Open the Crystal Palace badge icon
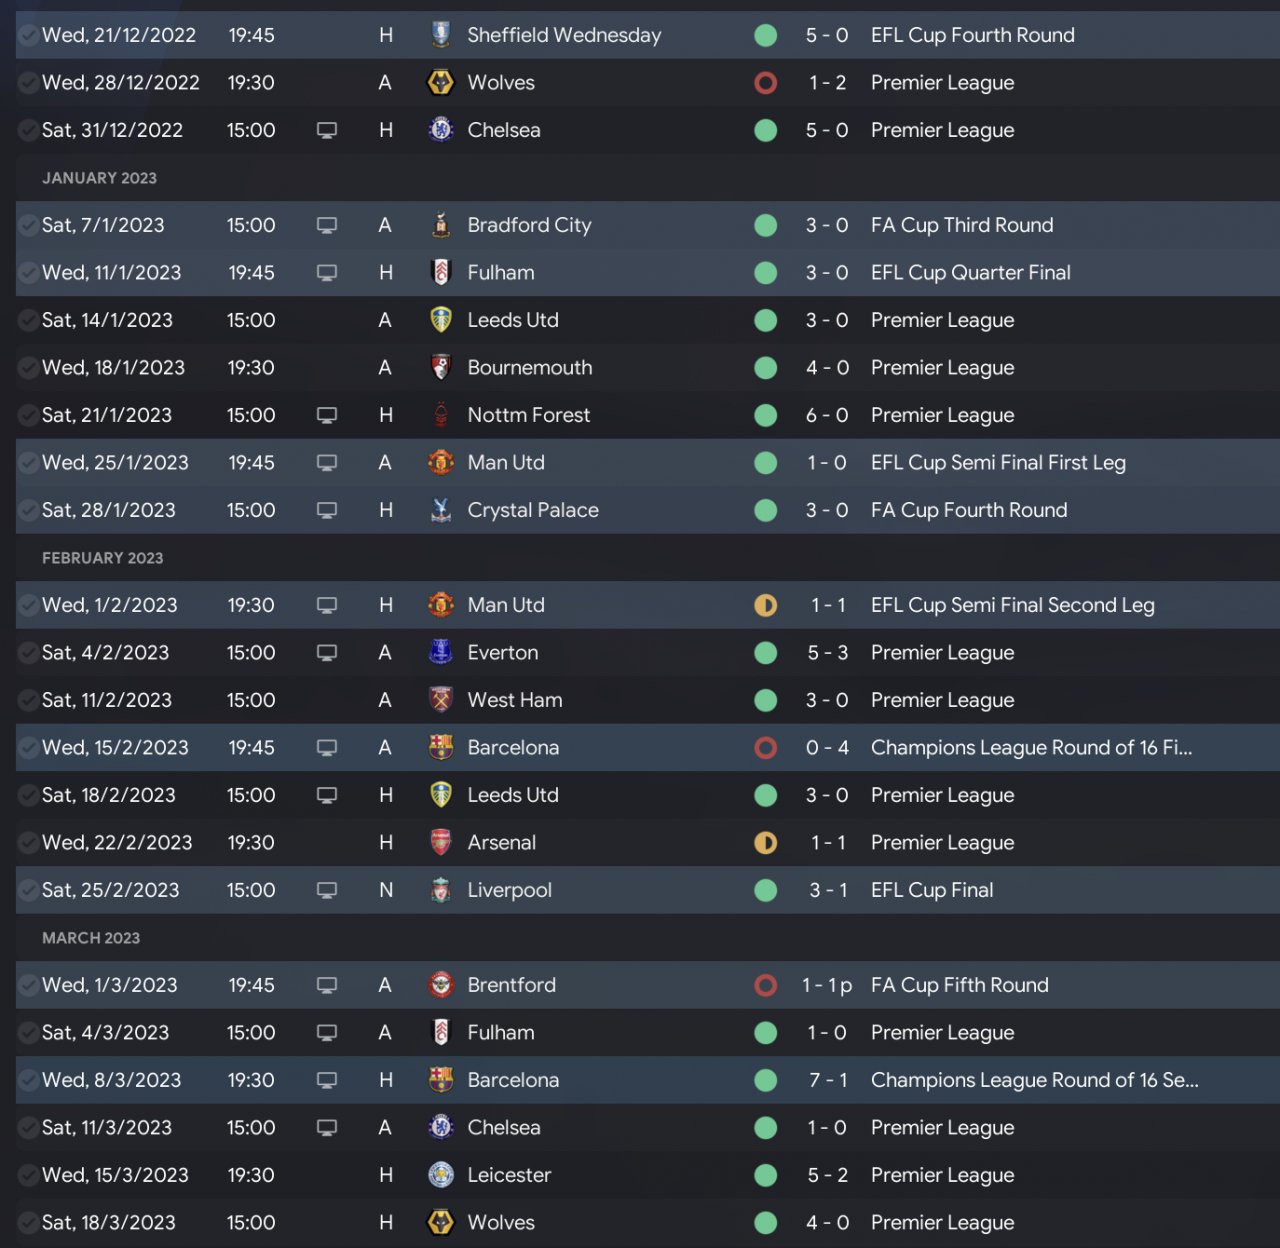 coord(440,510)
